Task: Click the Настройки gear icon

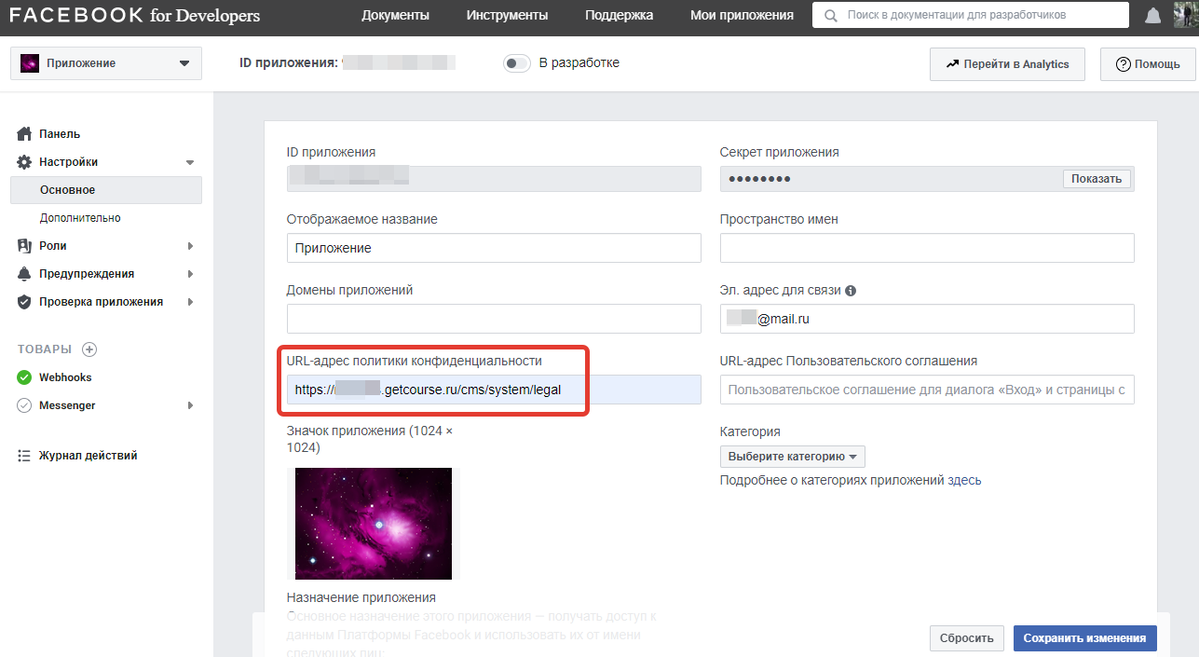Action: [24, 162]
